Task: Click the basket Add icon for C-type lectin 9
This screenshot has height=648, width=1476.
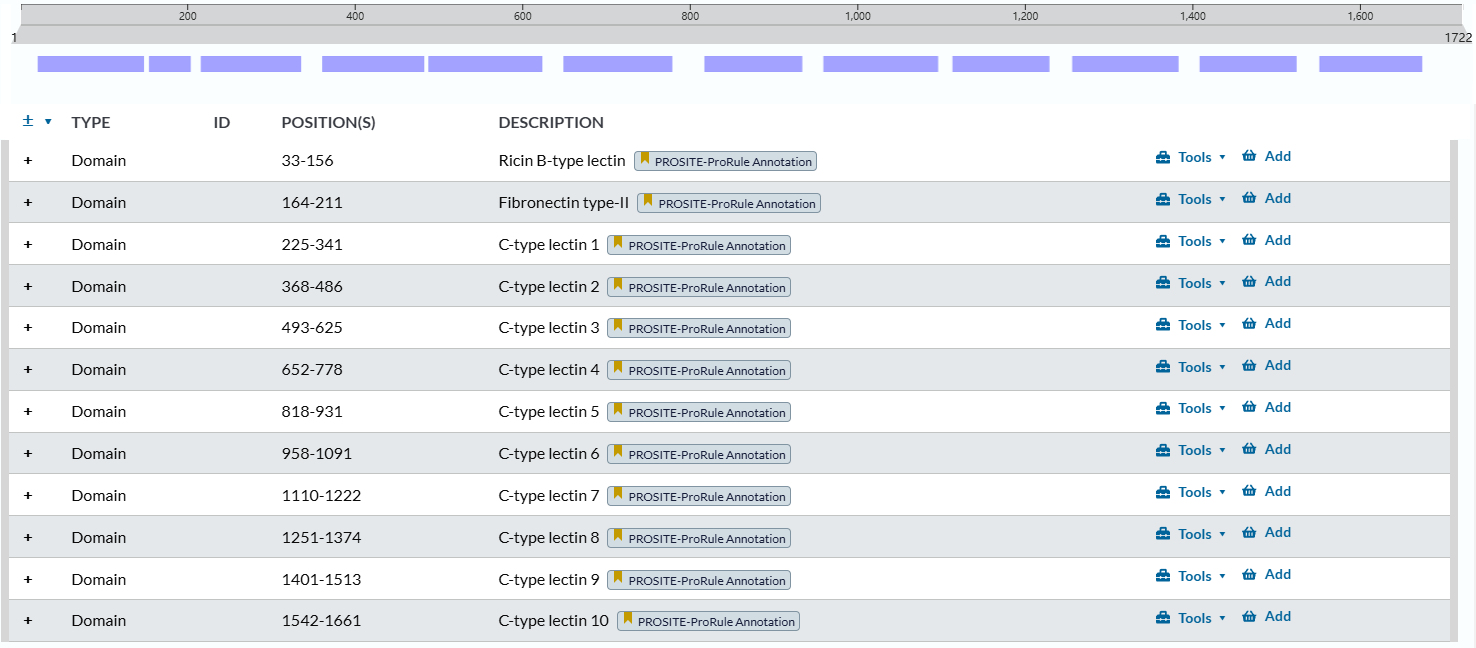Action: [x=1248, y=575]
